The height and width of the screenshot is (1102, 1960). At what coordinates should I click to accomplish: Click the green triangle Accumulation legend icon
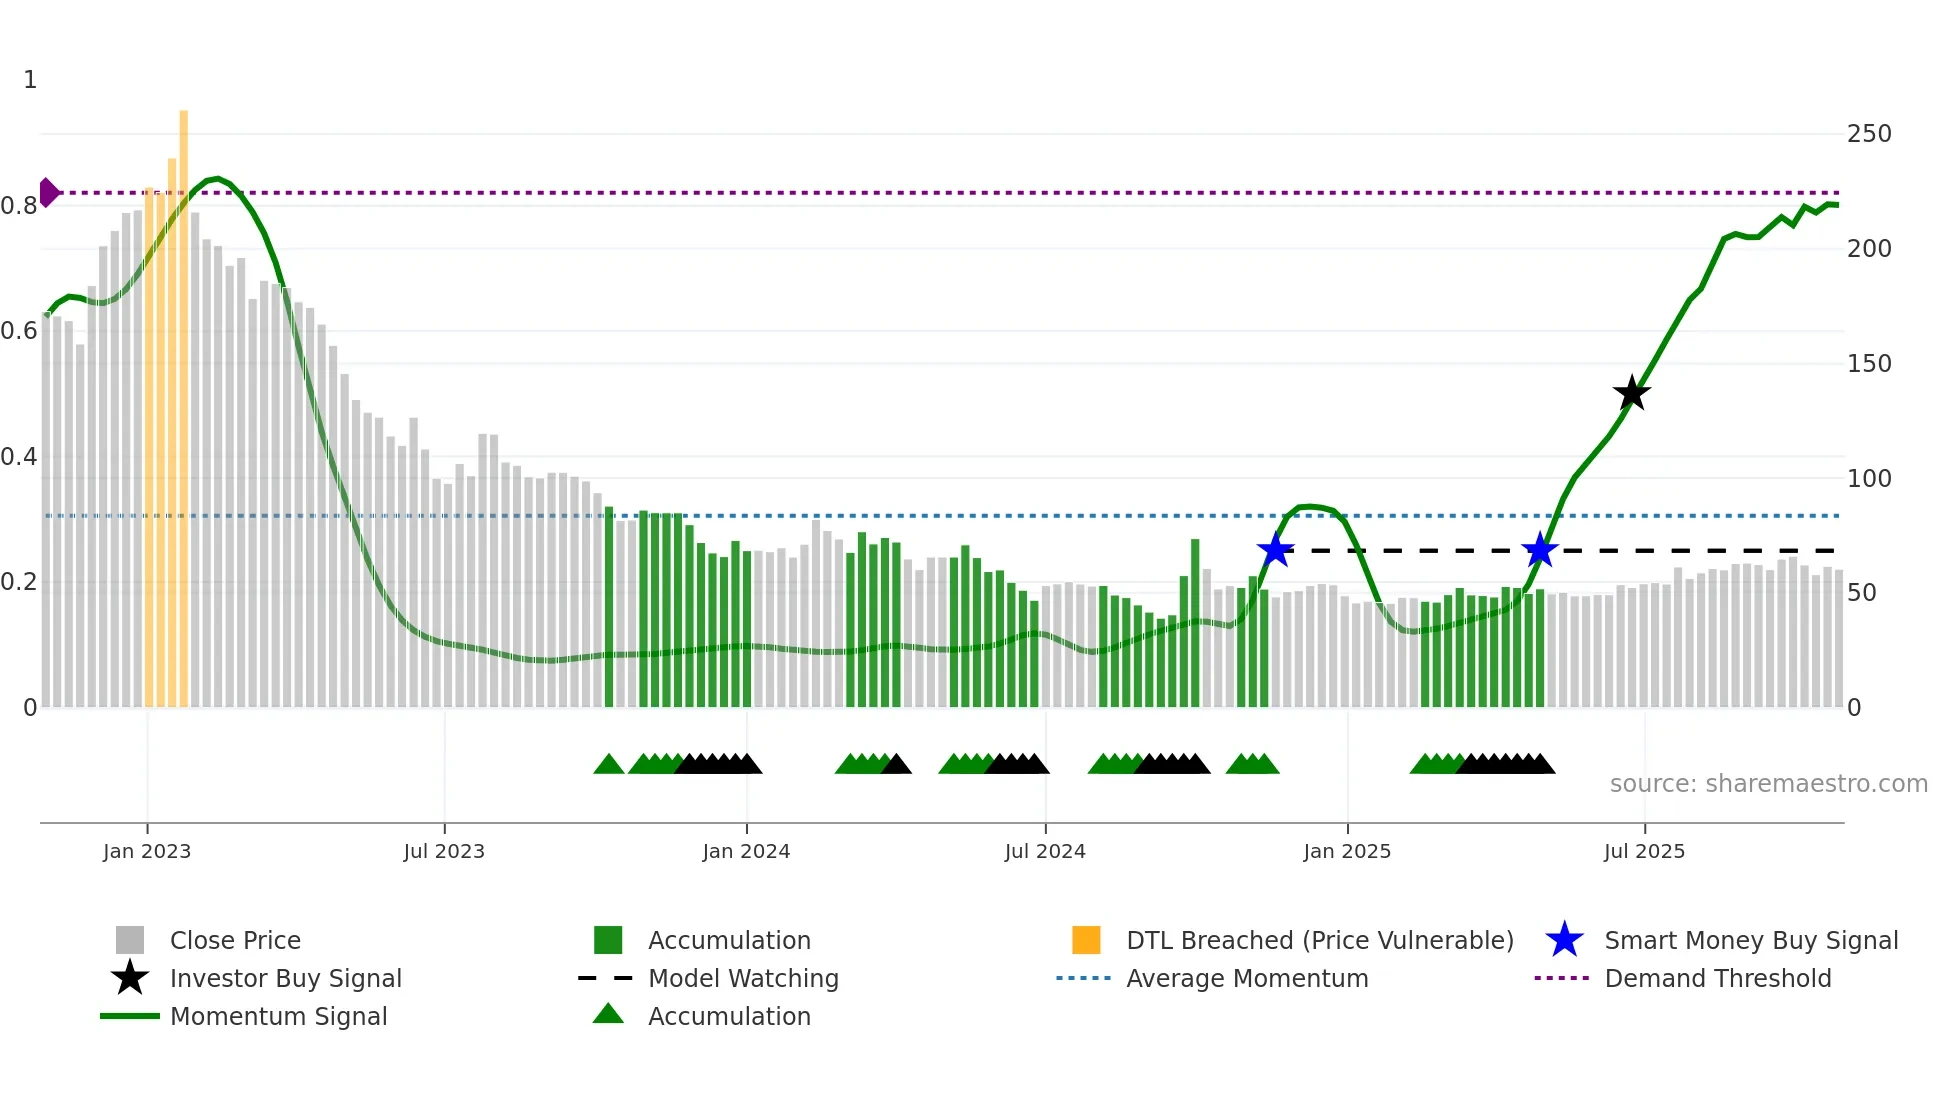608,1014
